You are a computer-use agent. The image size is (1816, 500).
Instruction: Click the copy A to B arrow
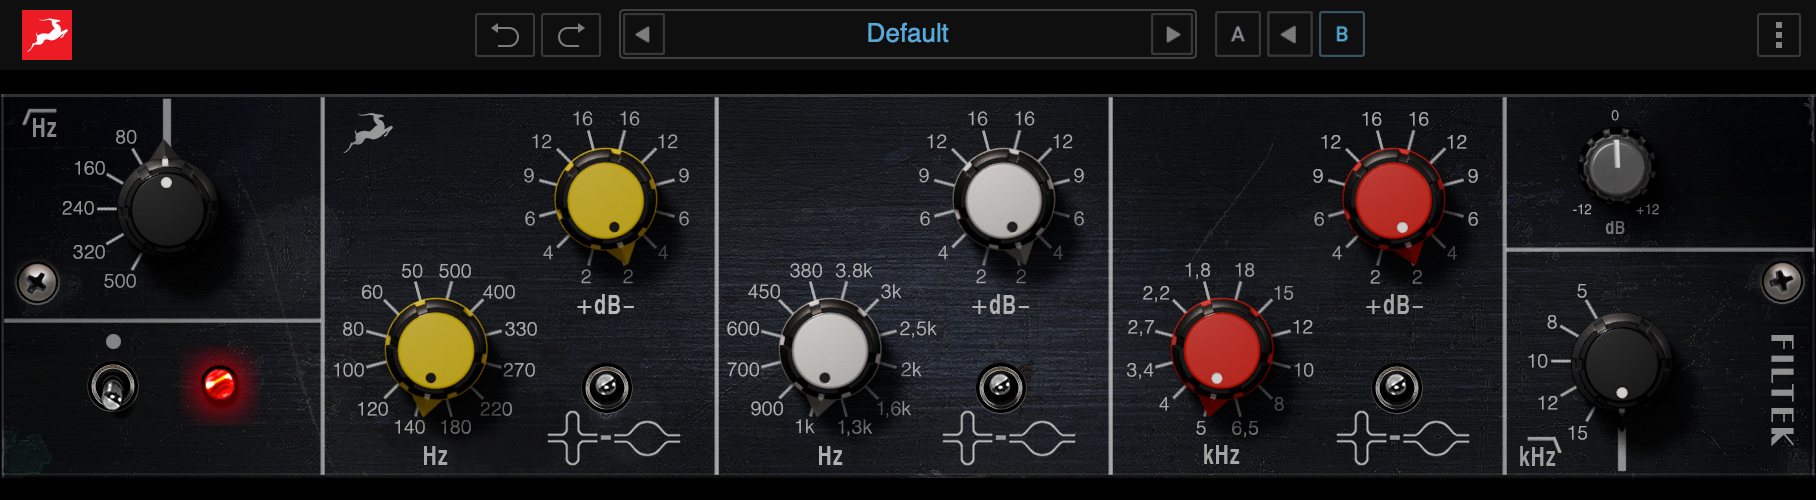pos(1289,35)
